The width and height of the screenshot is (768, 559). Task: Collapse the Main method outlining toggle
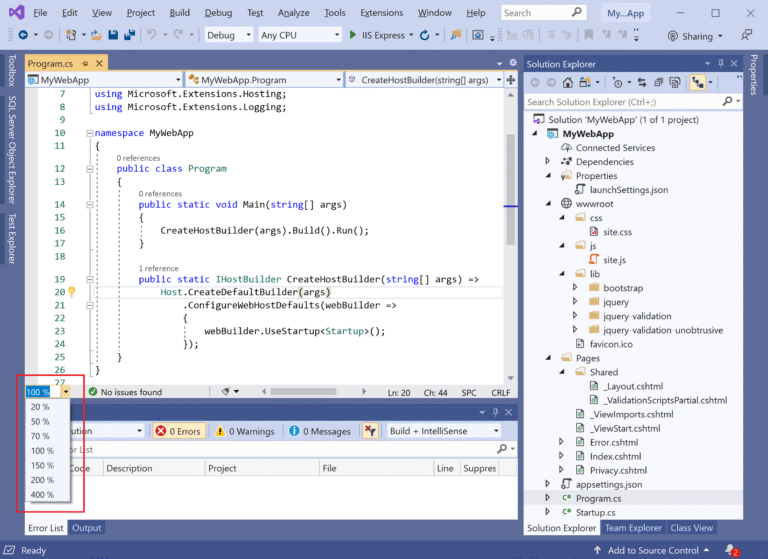click(x=90, y=204)
